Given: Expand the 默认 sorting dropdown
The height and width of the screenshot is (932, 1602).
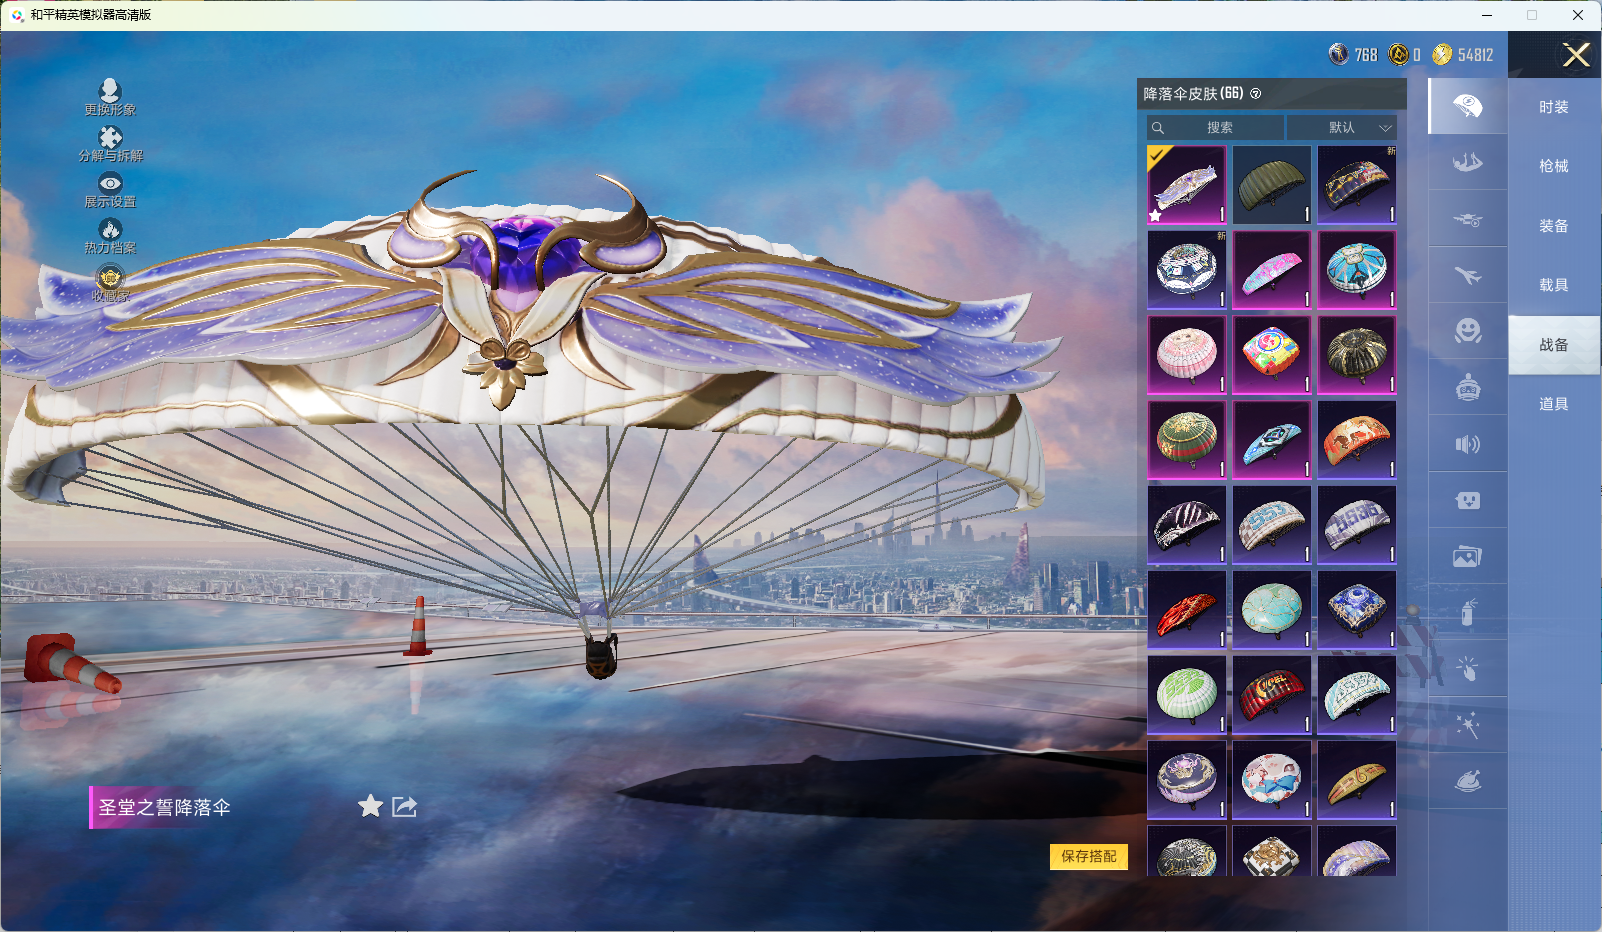Looking at the screenshot, I should click(1342, 128).
